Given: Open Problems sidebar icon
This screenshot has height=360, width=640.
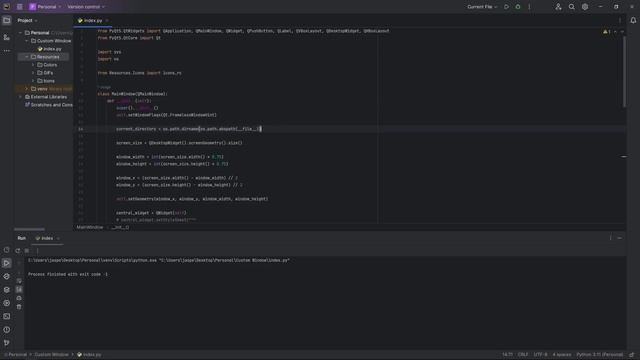Looking at the screenshot, I should pos(7,330).
